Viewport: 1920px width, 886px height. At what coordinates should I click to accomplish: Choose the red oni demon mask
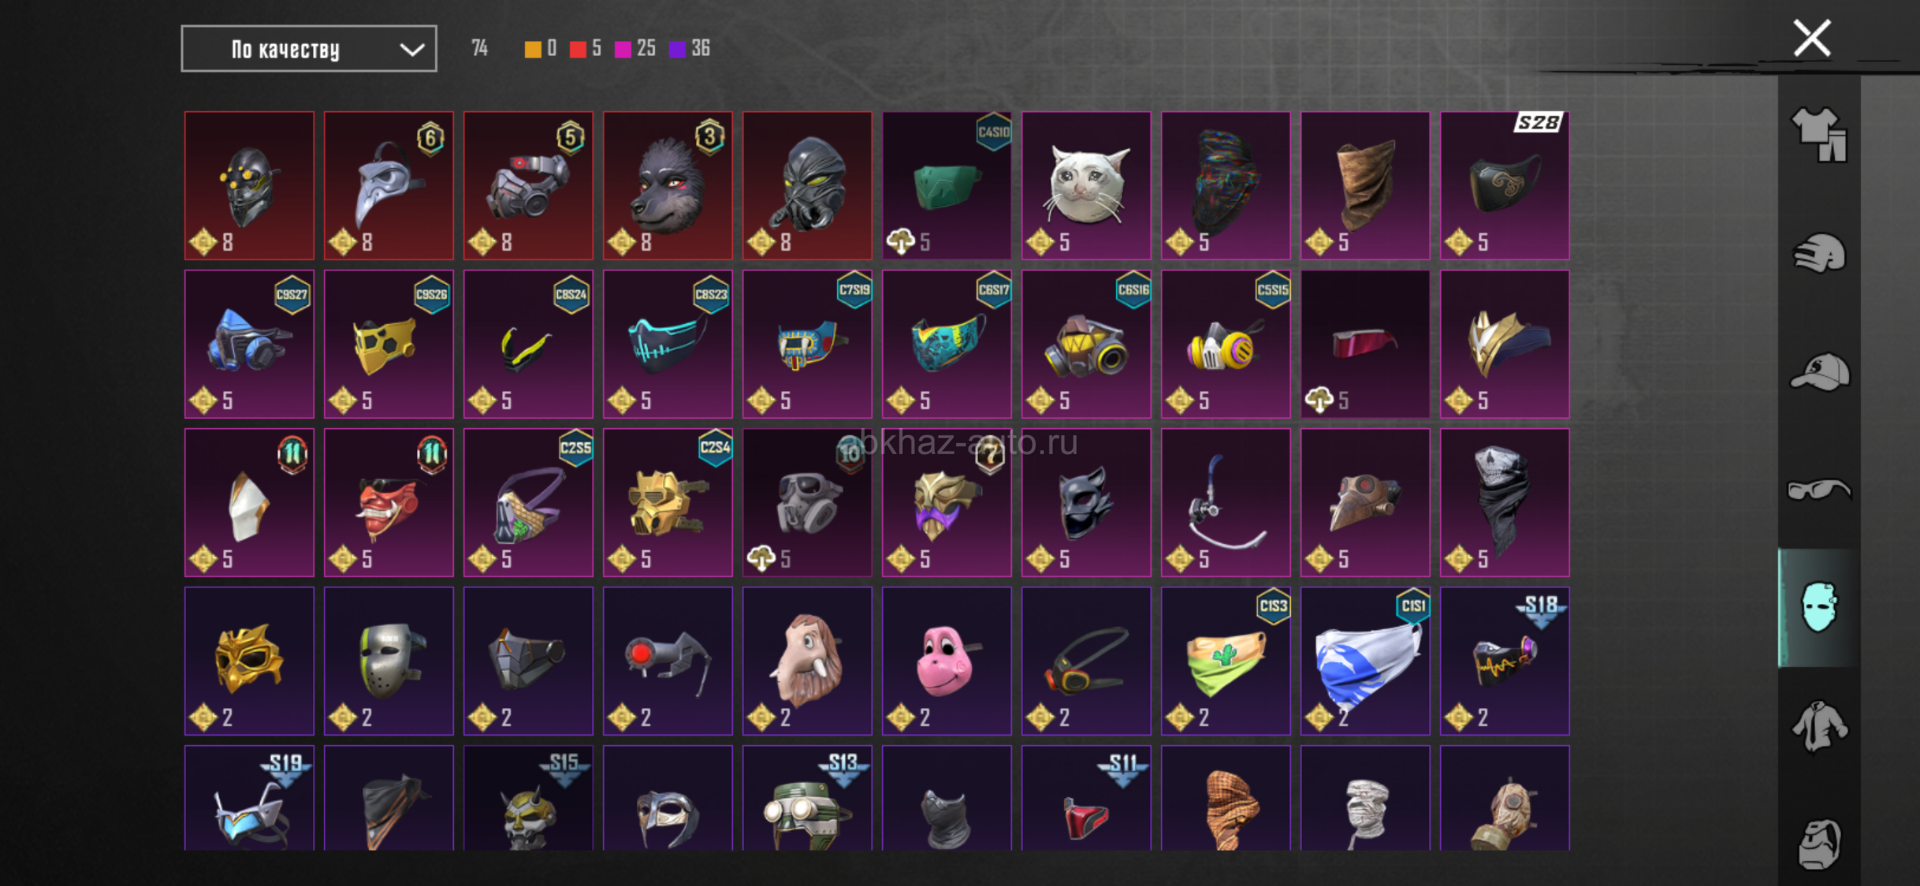pos(389,503)
